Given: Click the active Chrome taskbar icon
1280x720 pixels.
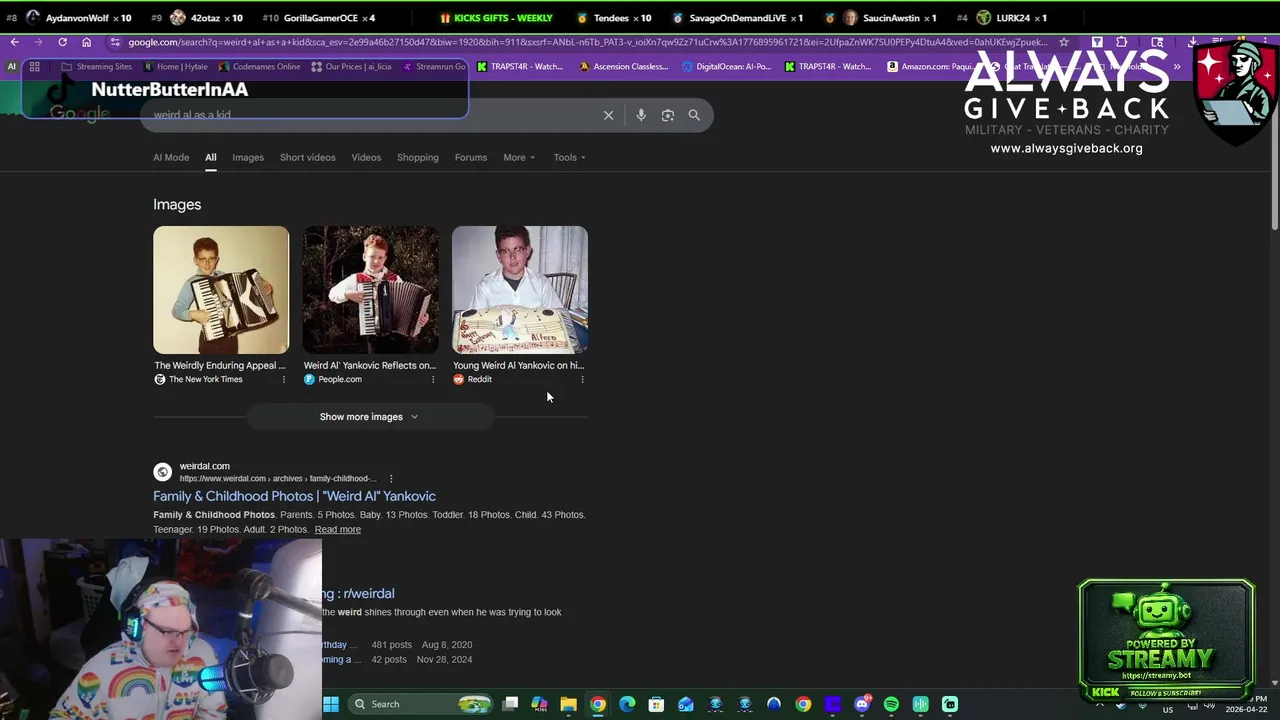Looking at the screenshot, I should [x=597, y=704].
